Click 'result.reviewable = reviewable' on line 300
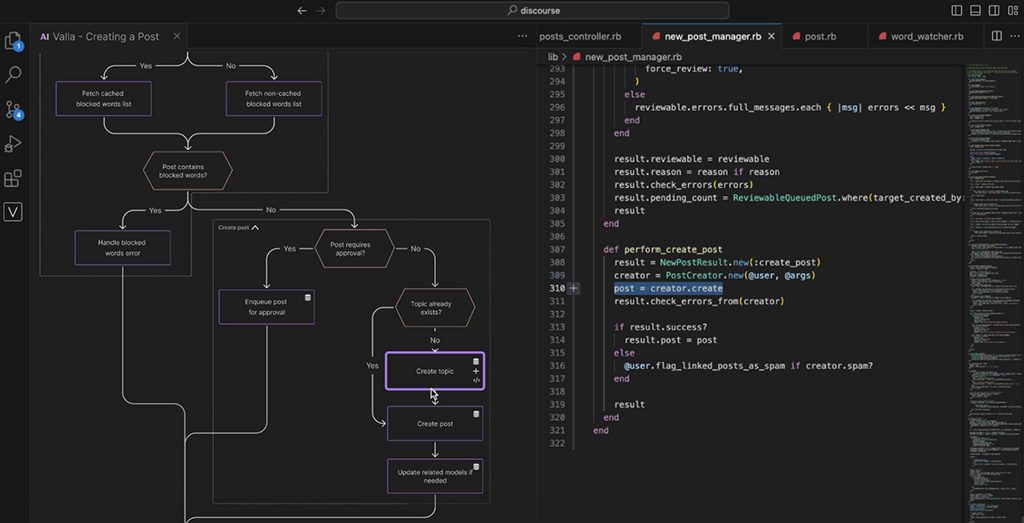 click(692, 159)
